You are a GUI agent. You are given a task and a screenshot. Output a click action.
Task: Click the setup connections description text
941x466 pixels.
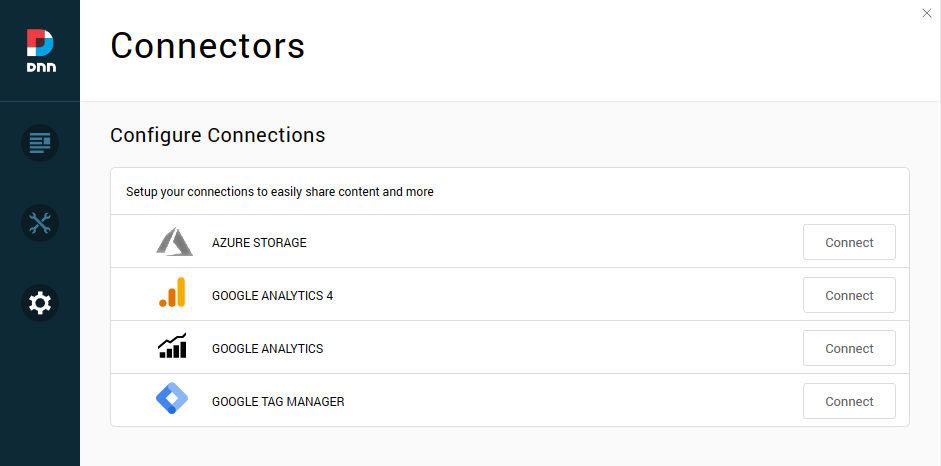[279, 191]
